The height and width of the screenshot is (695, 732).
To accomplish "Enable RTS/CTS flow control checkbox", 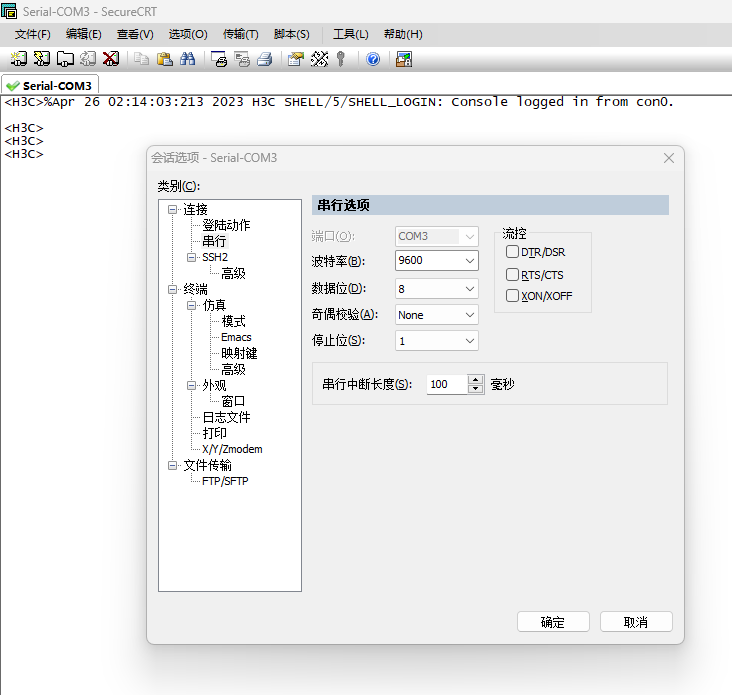I will click(x=512, y=274).
